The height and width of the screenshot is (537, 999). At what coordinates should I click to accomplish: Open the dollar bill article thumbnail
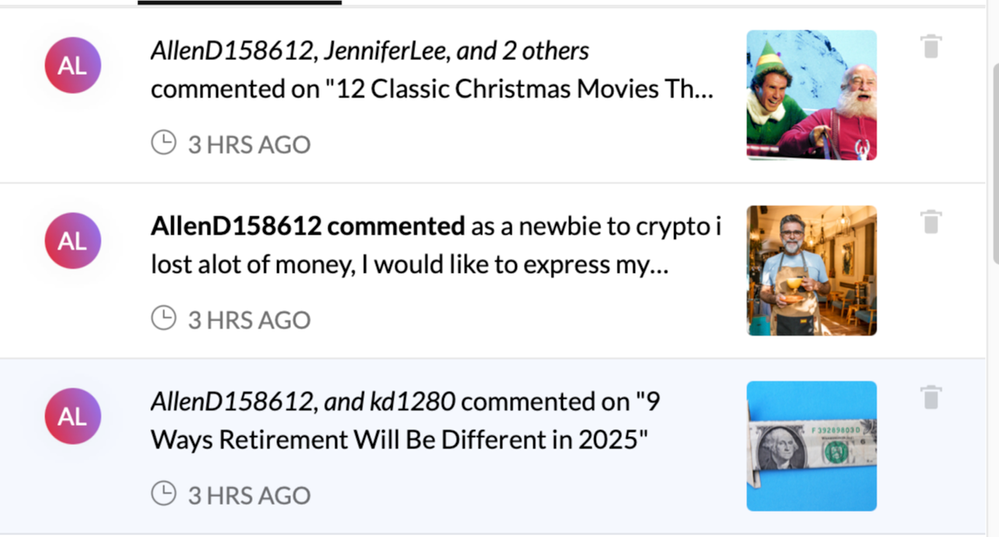coord(811,446)
